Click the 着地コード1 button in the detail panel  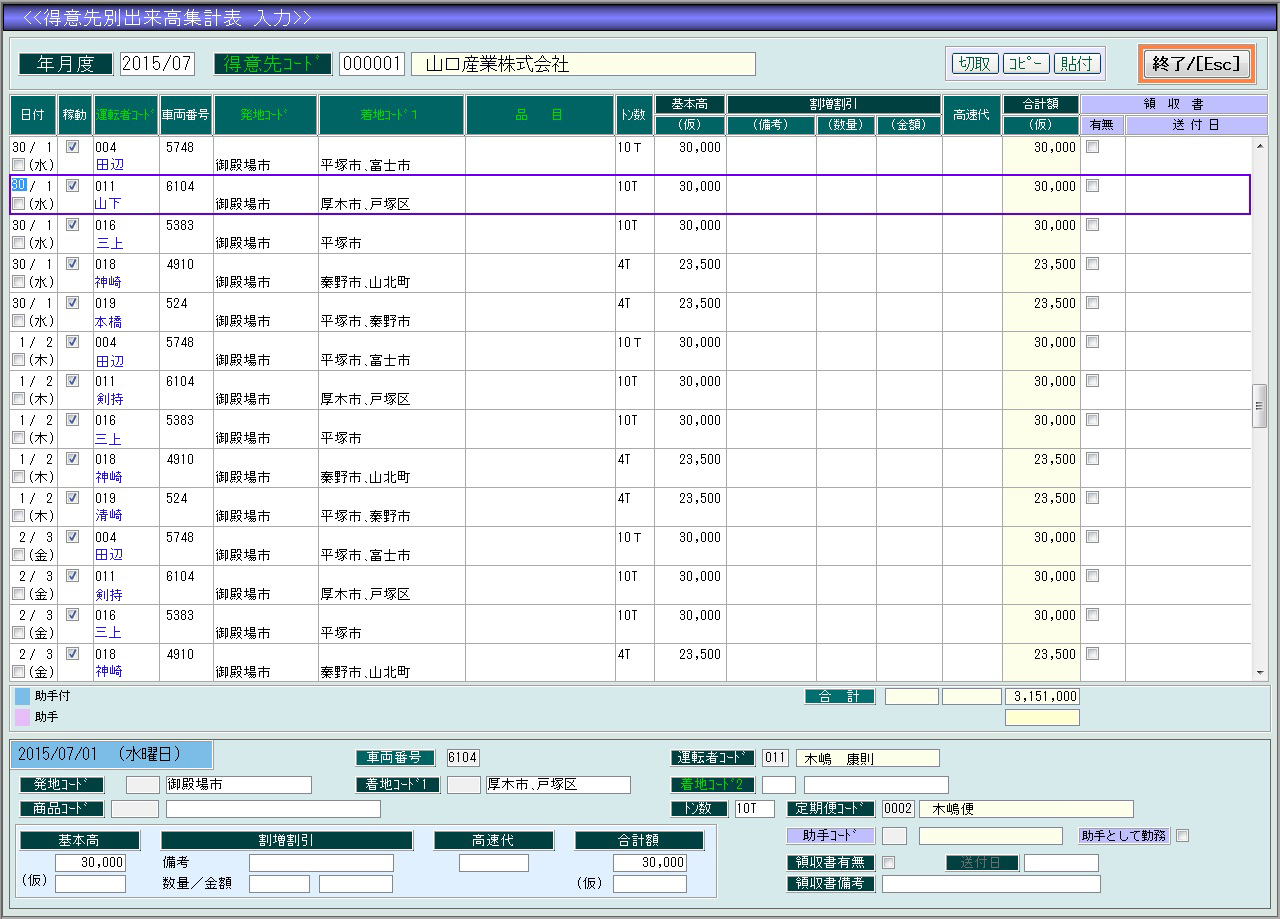[x=398, y=785]
